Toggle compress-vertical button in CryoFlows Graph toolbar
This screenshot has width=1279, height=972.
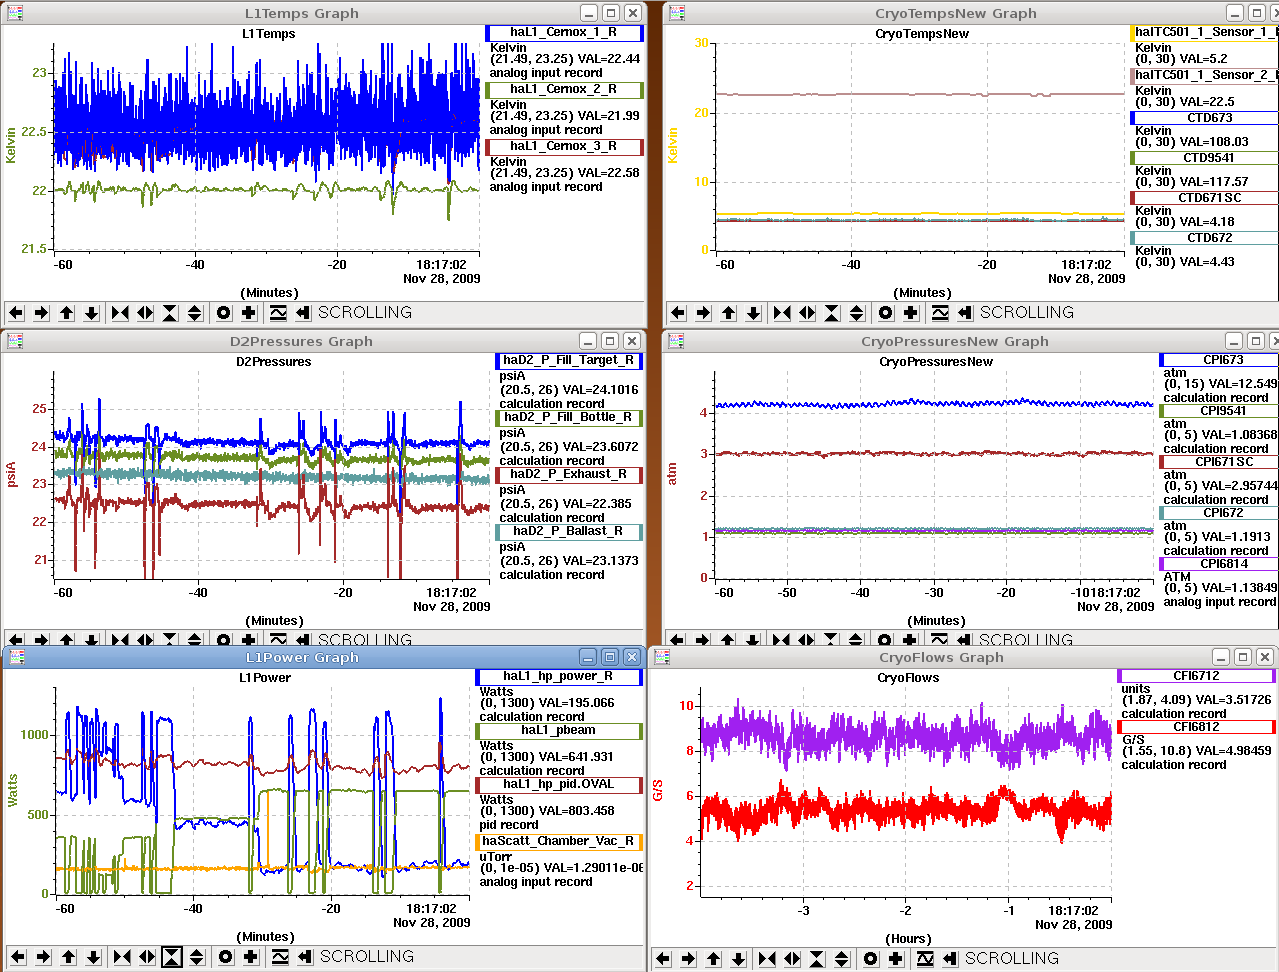(x=817, y=959)
